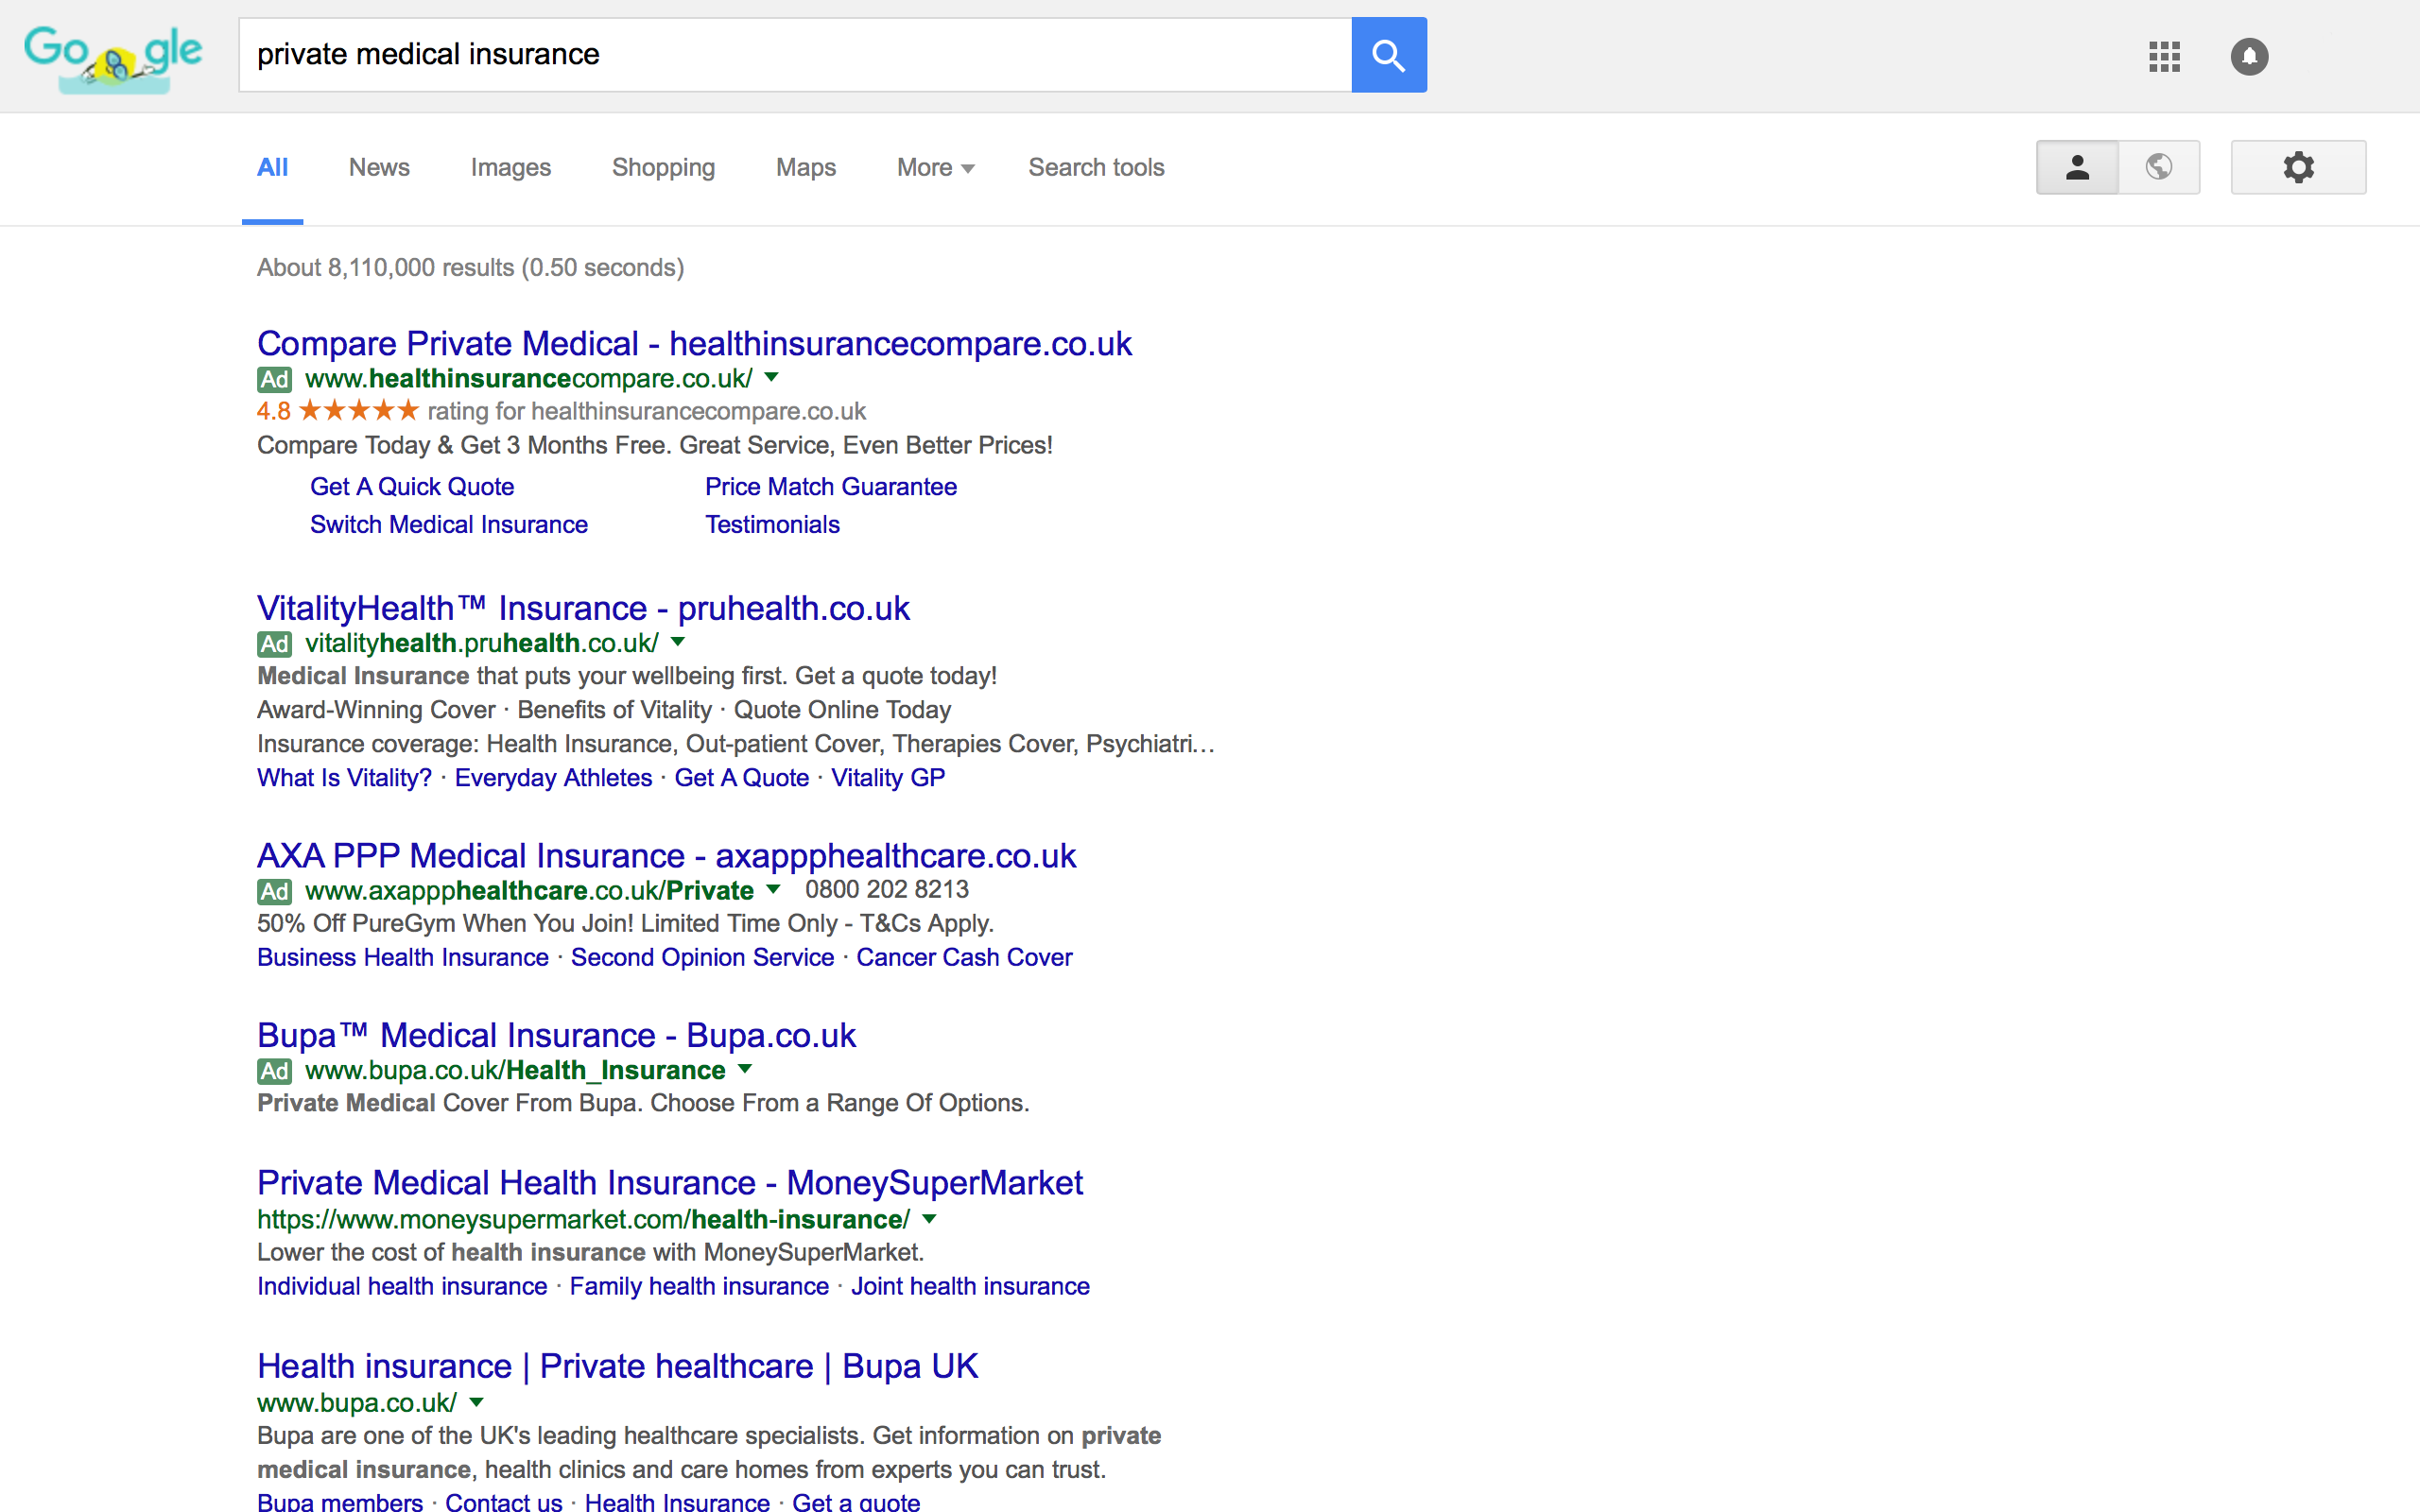Viewport: 2420px width, 1512px height.
Task: Open Cancer Cash Cover link
Action: 964,957
